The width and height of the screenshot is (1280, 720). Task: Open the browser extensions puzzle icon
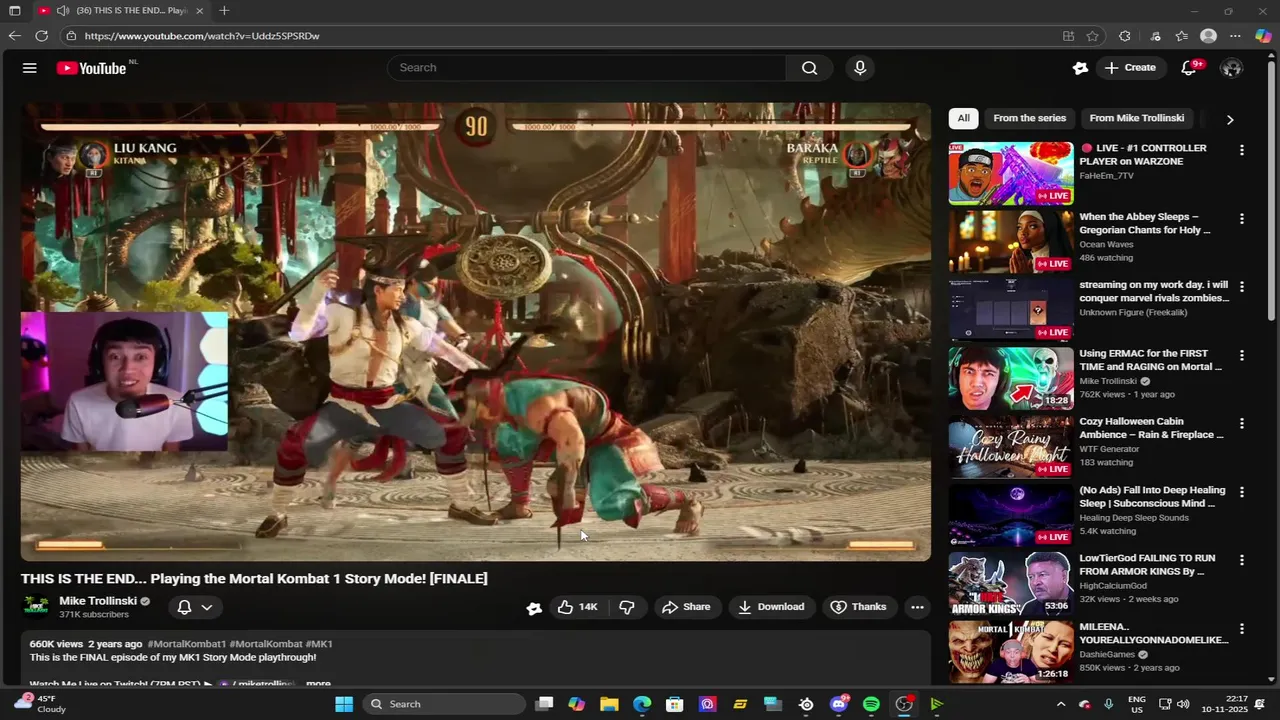[x=1125, y=36]
